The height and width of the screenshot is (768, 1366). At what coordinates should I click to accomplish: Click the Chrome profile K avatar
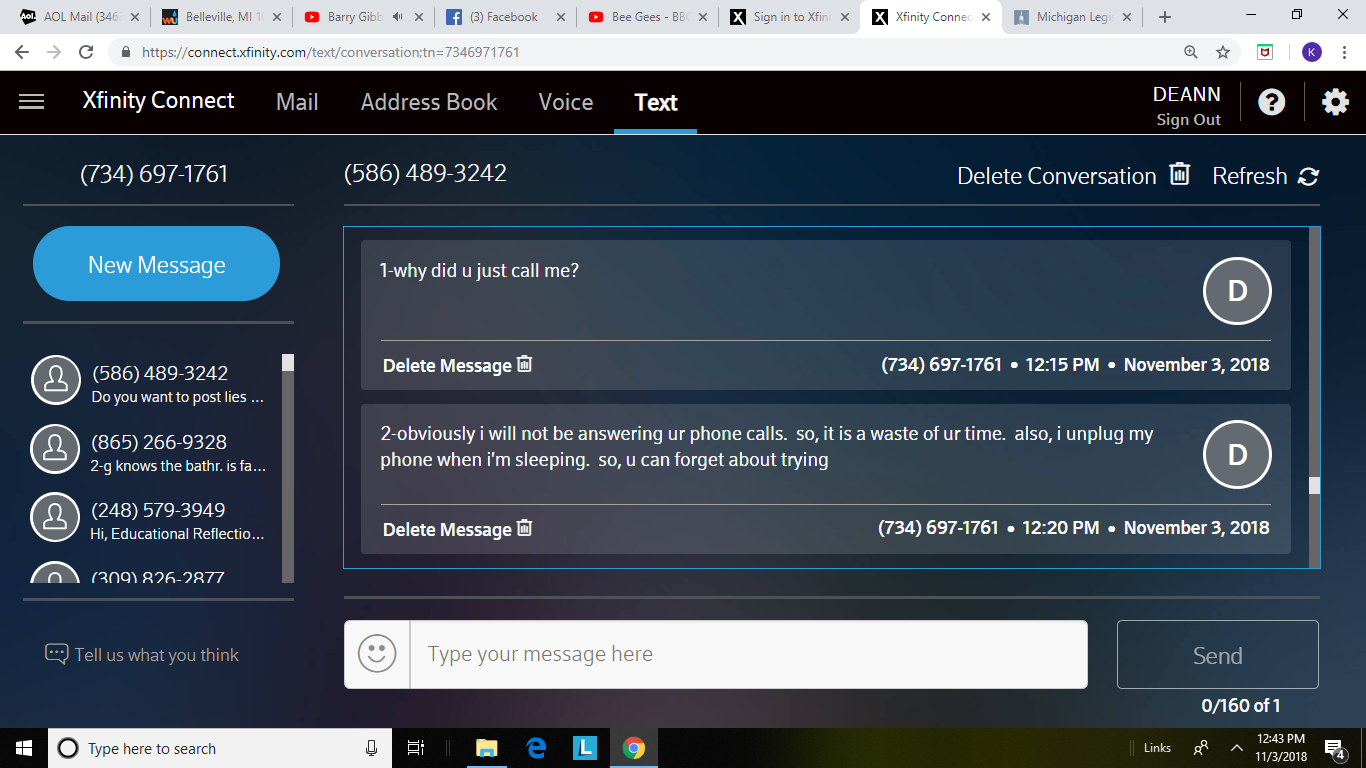click(x=1311, y=52)
